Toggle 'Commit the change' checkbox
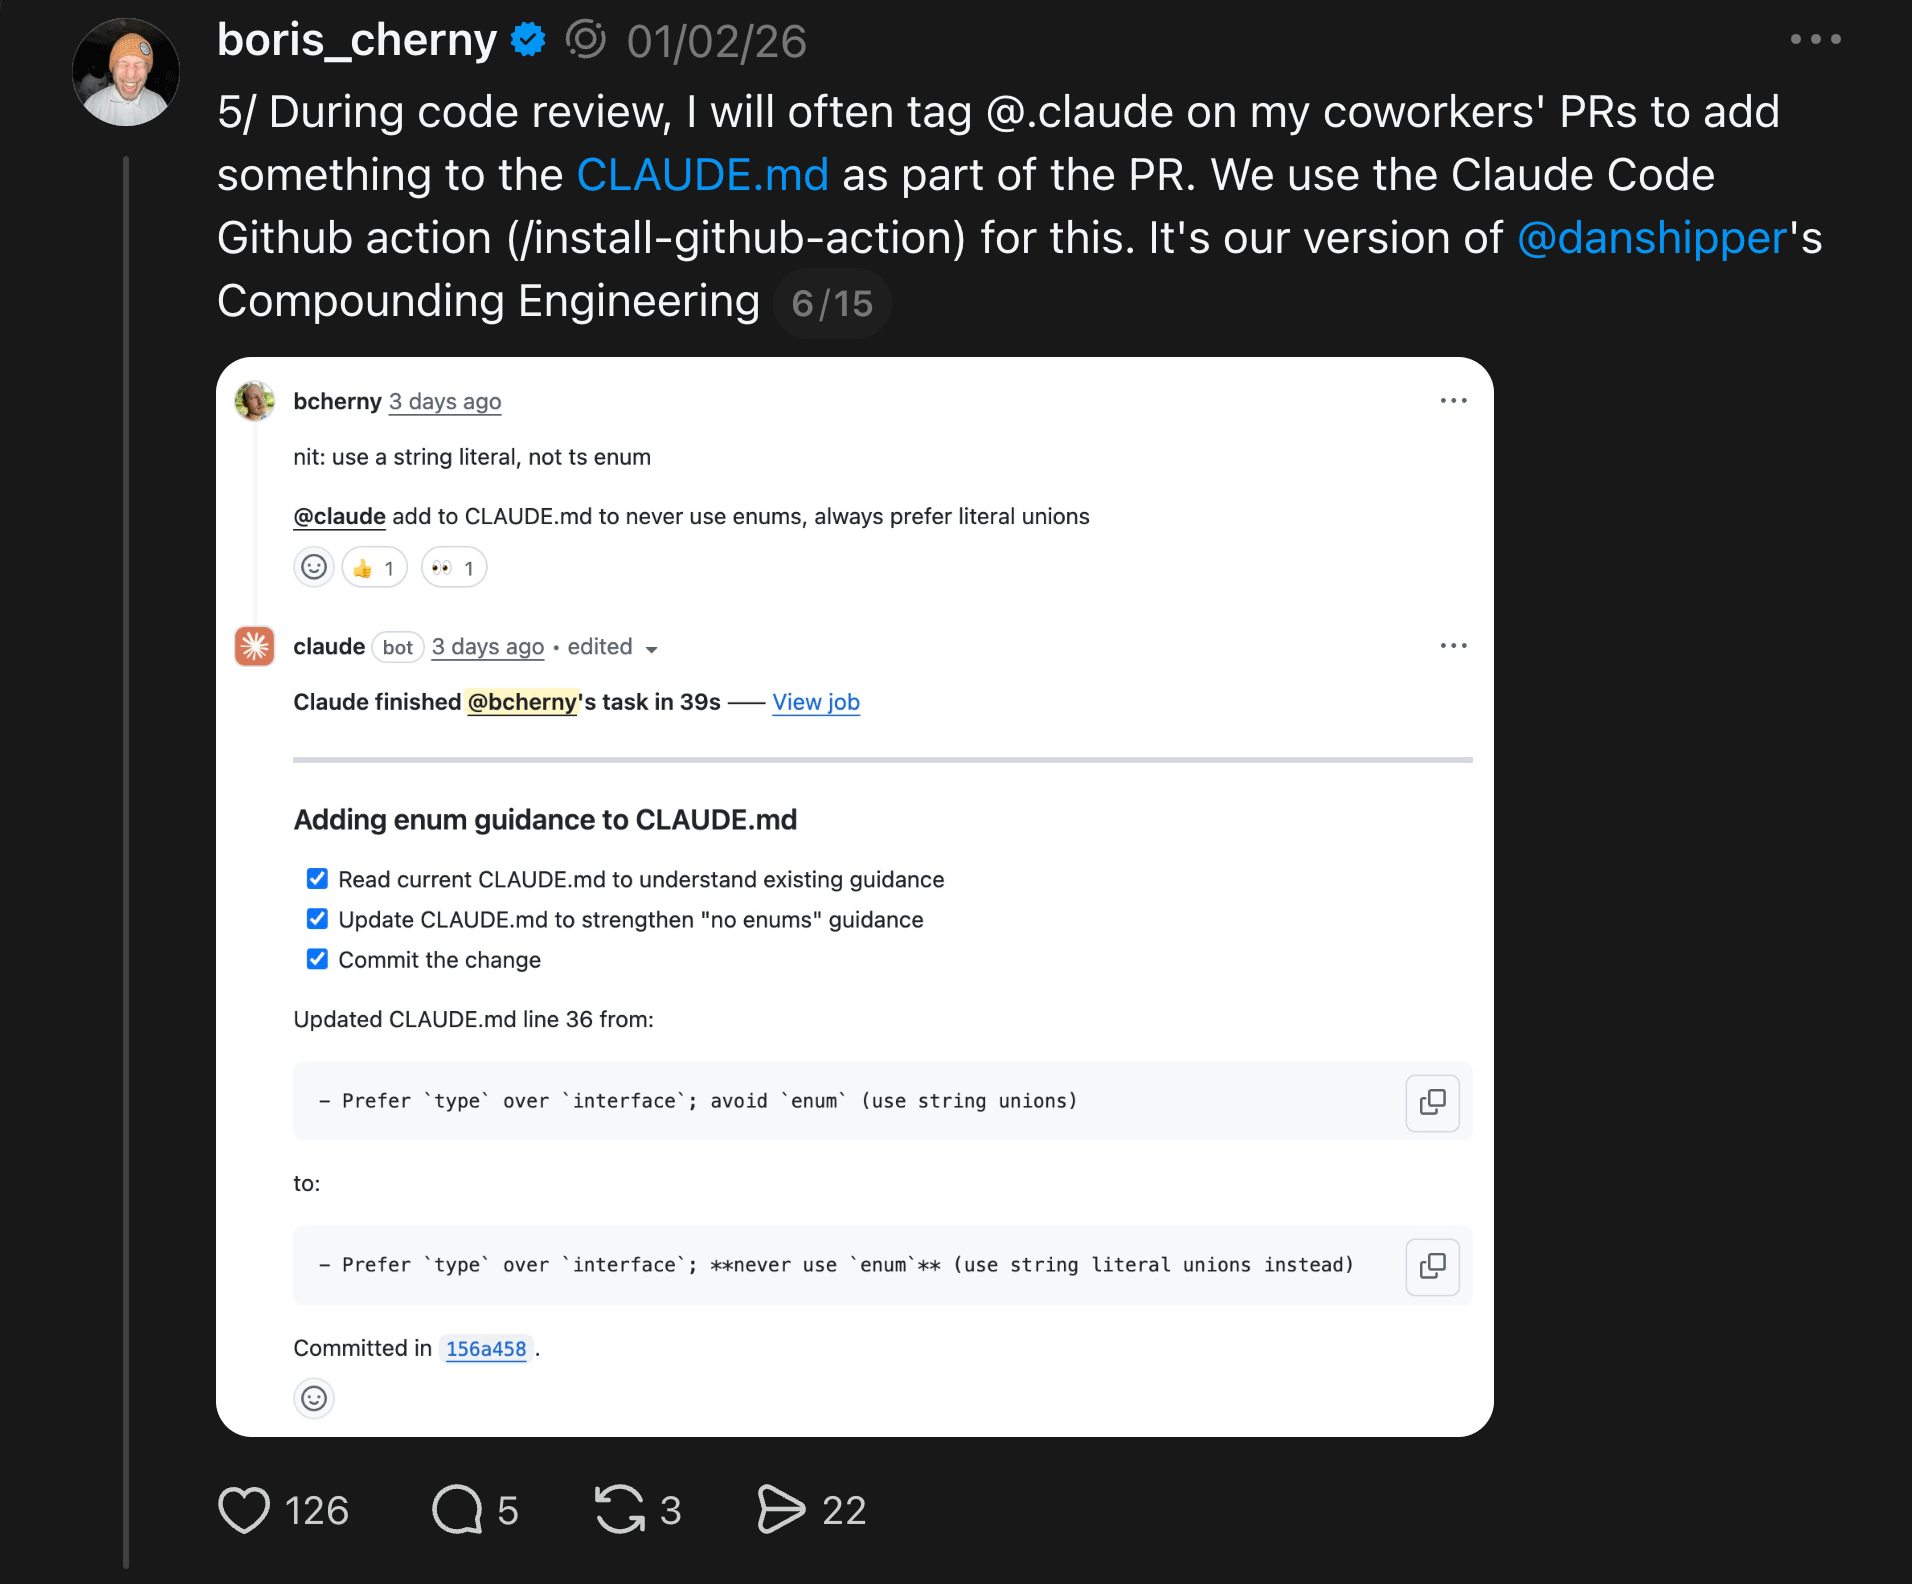This screenshot has height=1584, width=1912. click(317, 958)
